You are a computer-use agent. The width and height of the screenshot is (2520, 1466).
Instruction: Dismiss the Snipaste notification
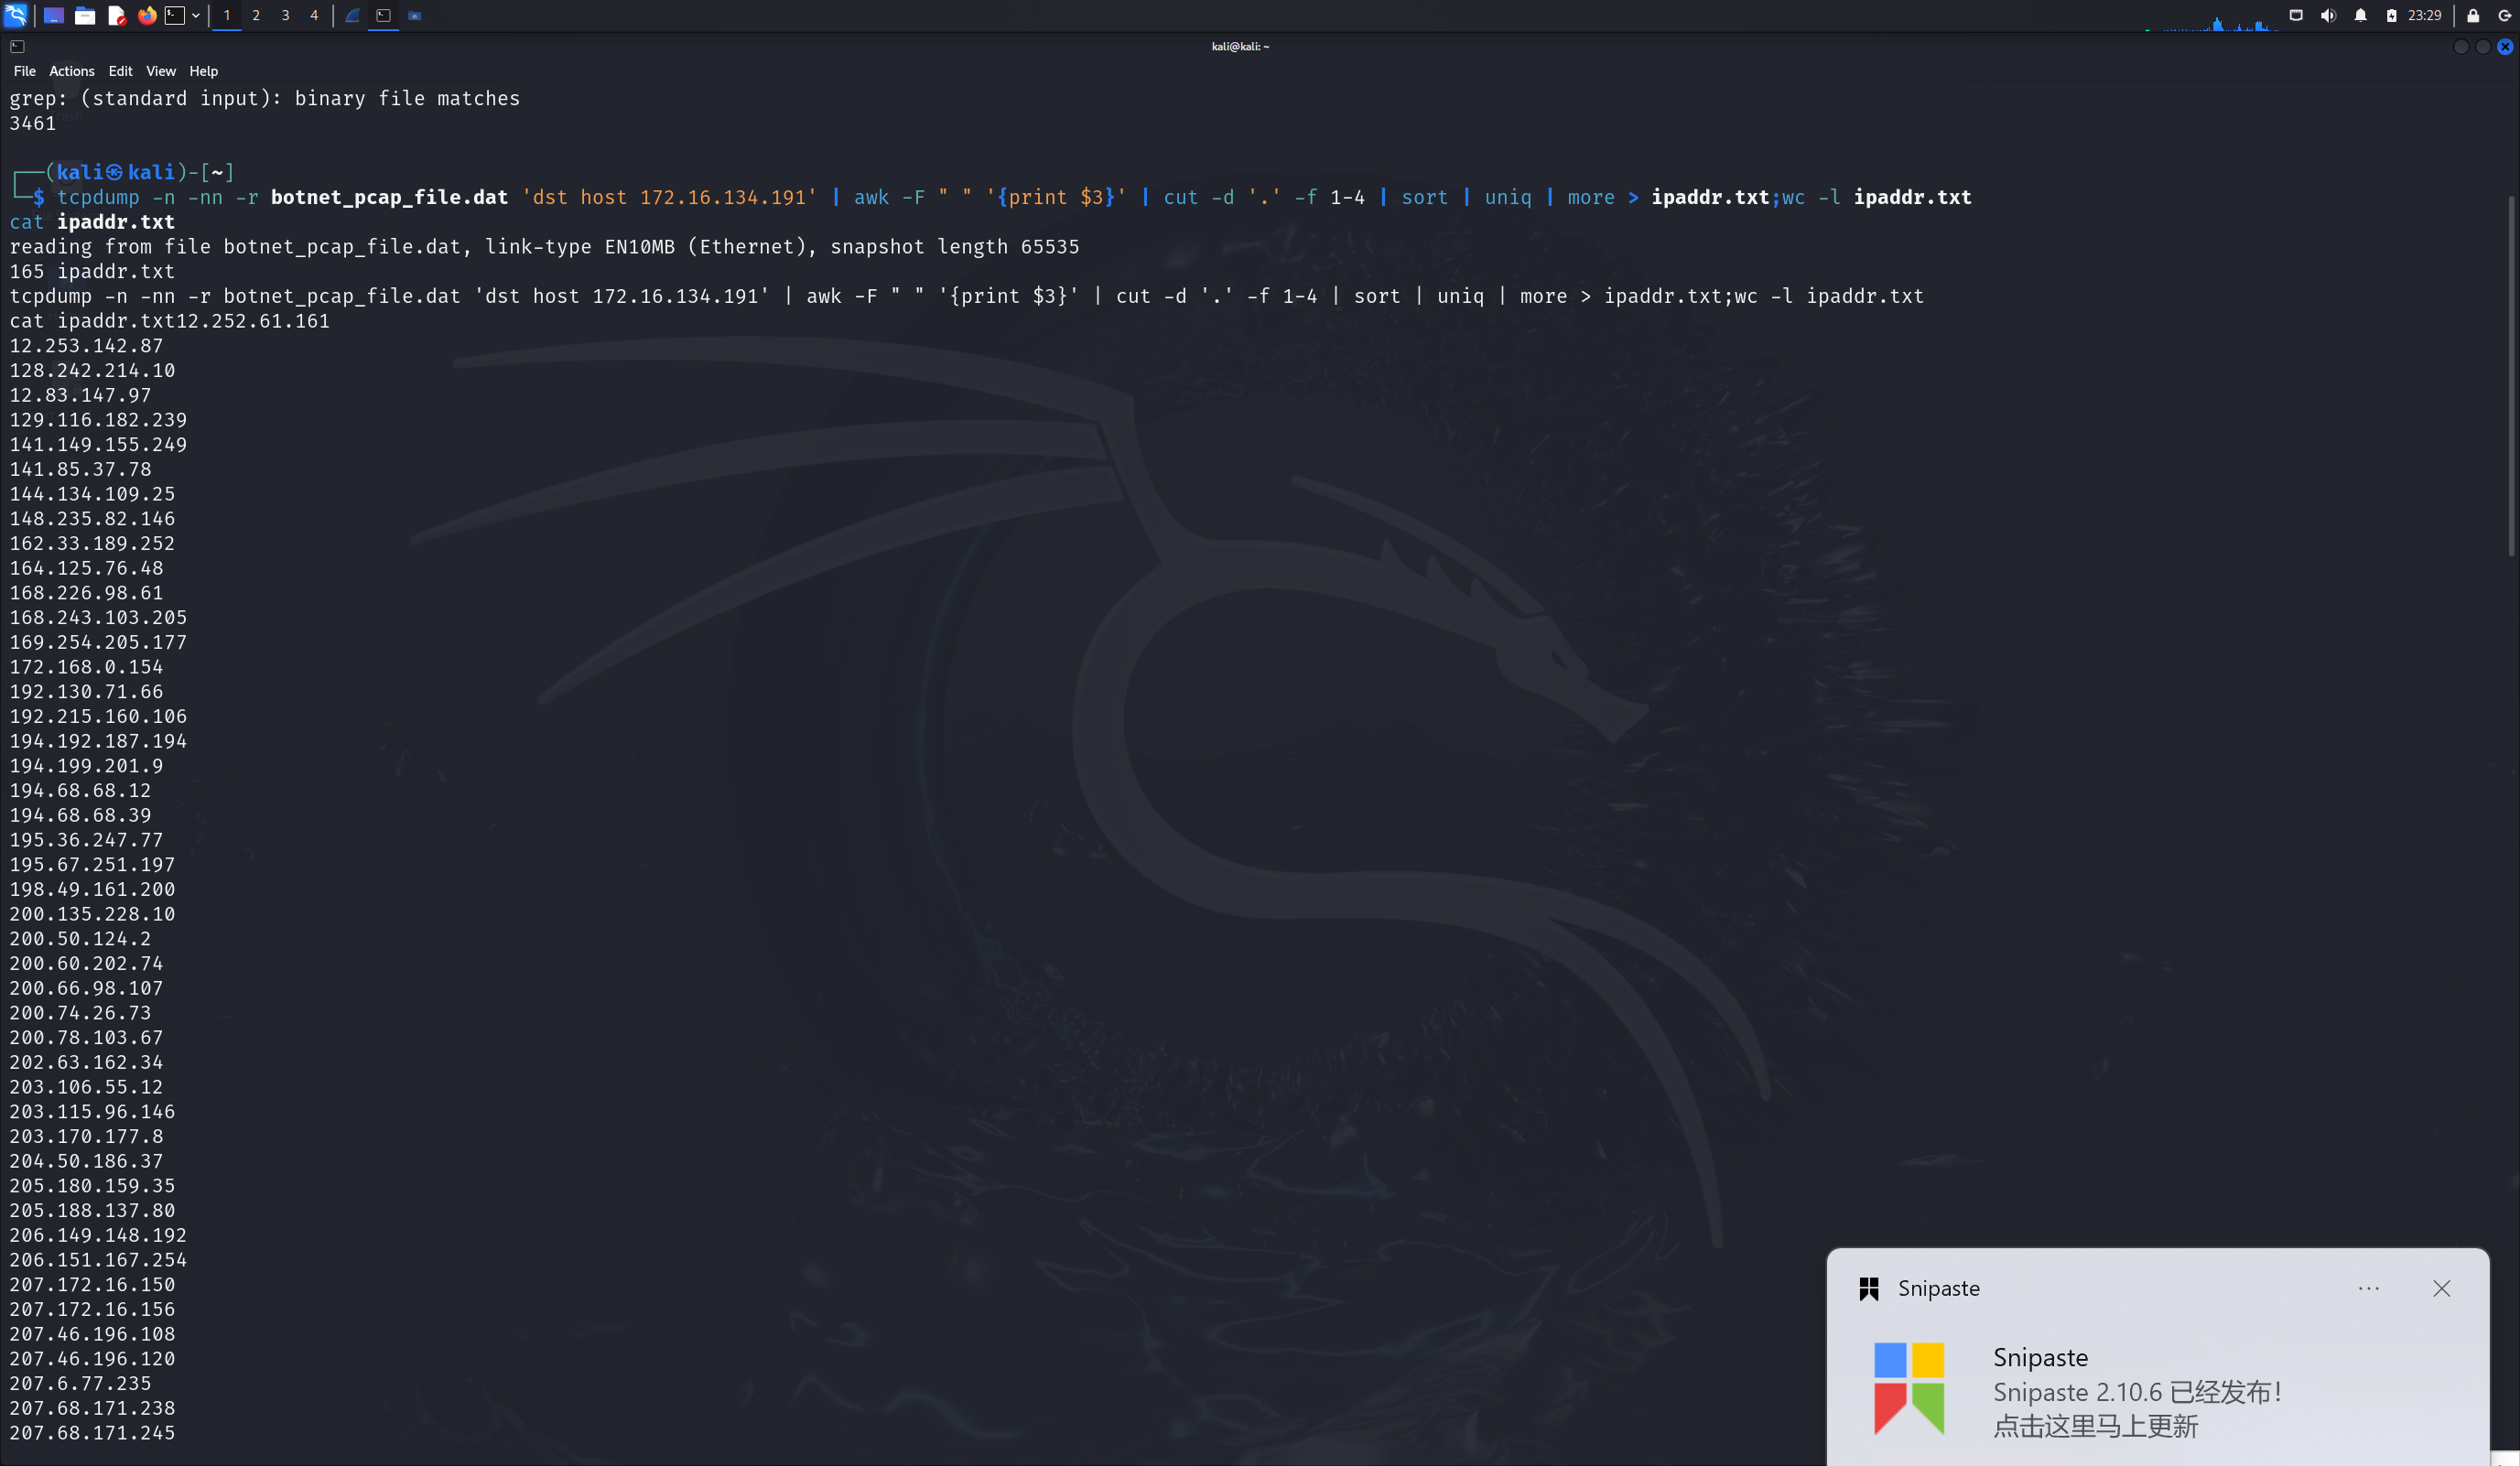pos(2441,1288)
